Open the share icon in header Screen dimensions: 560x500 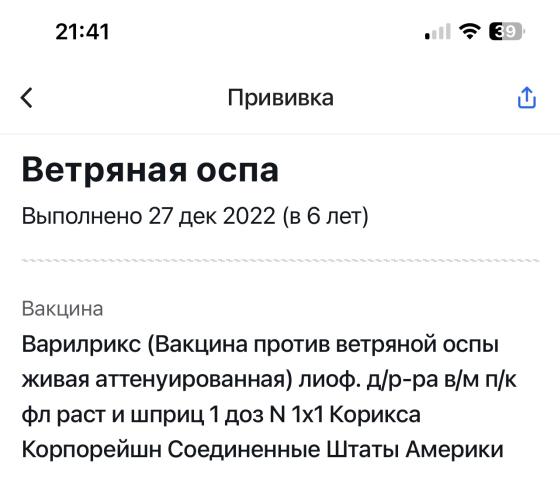tap(527, 97)
